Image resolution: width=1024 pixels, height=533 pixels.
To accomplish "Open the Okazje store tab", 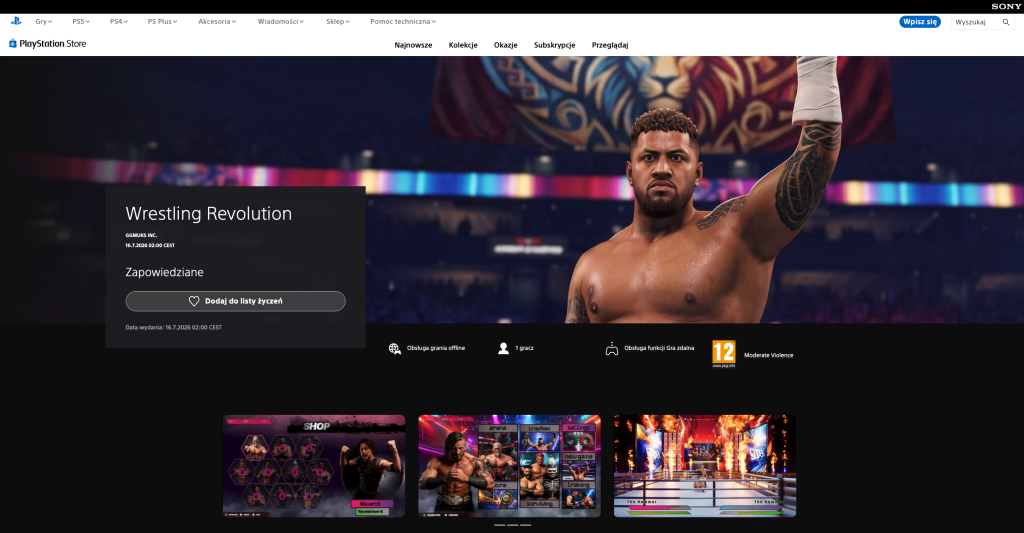I will tap(505, 45).
